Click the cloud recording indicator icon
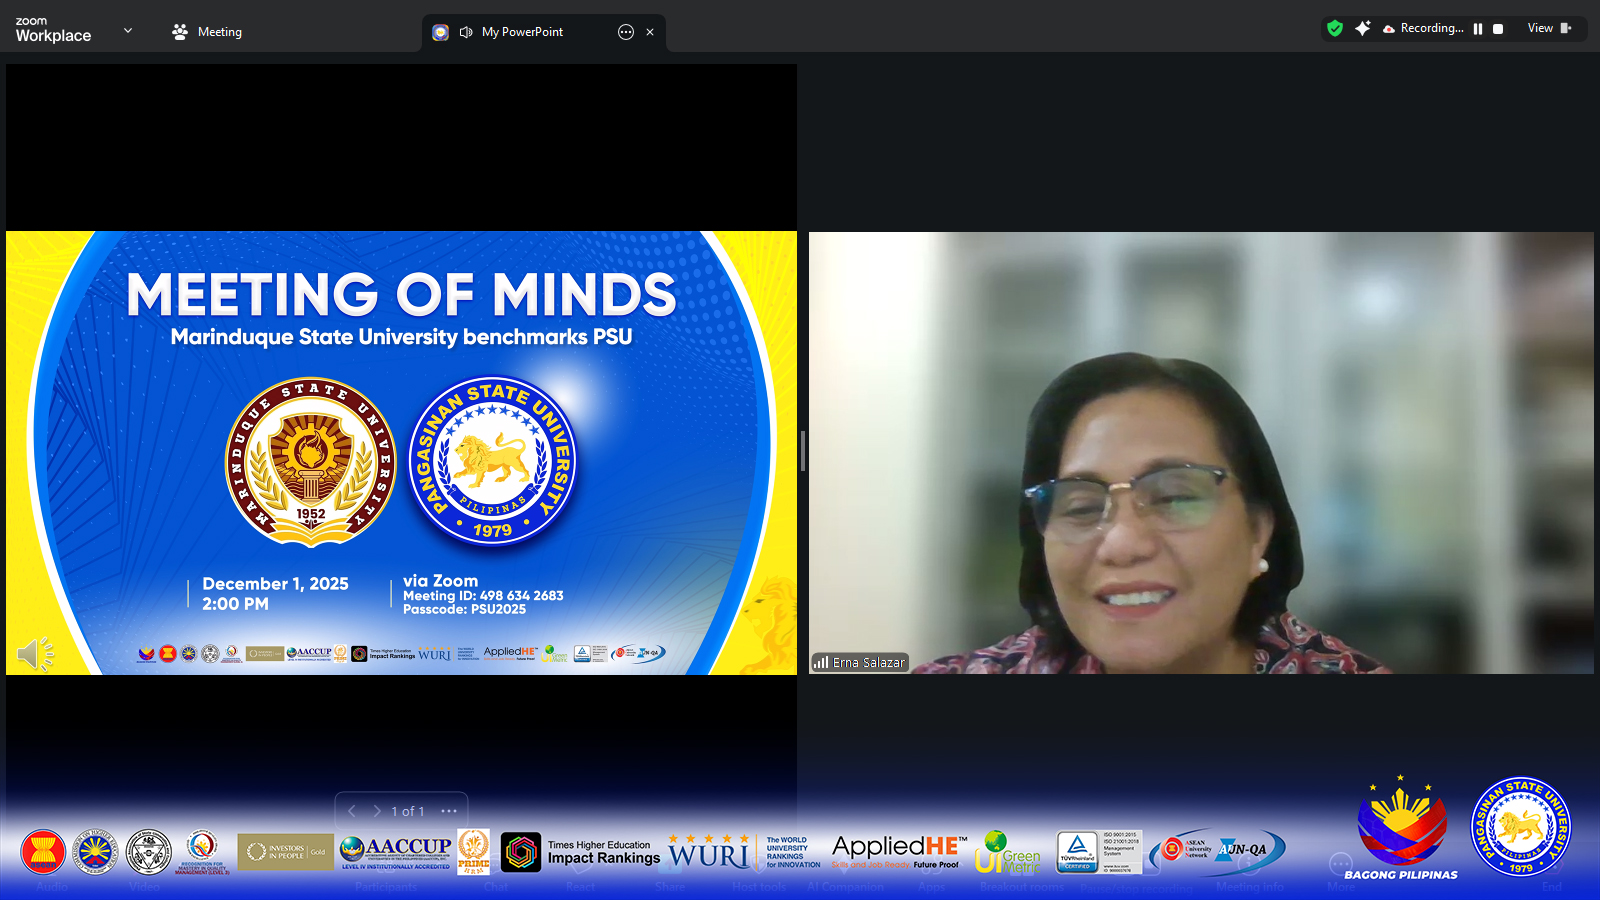This screenshot has width=1600, height=900. coord(1389,29)
